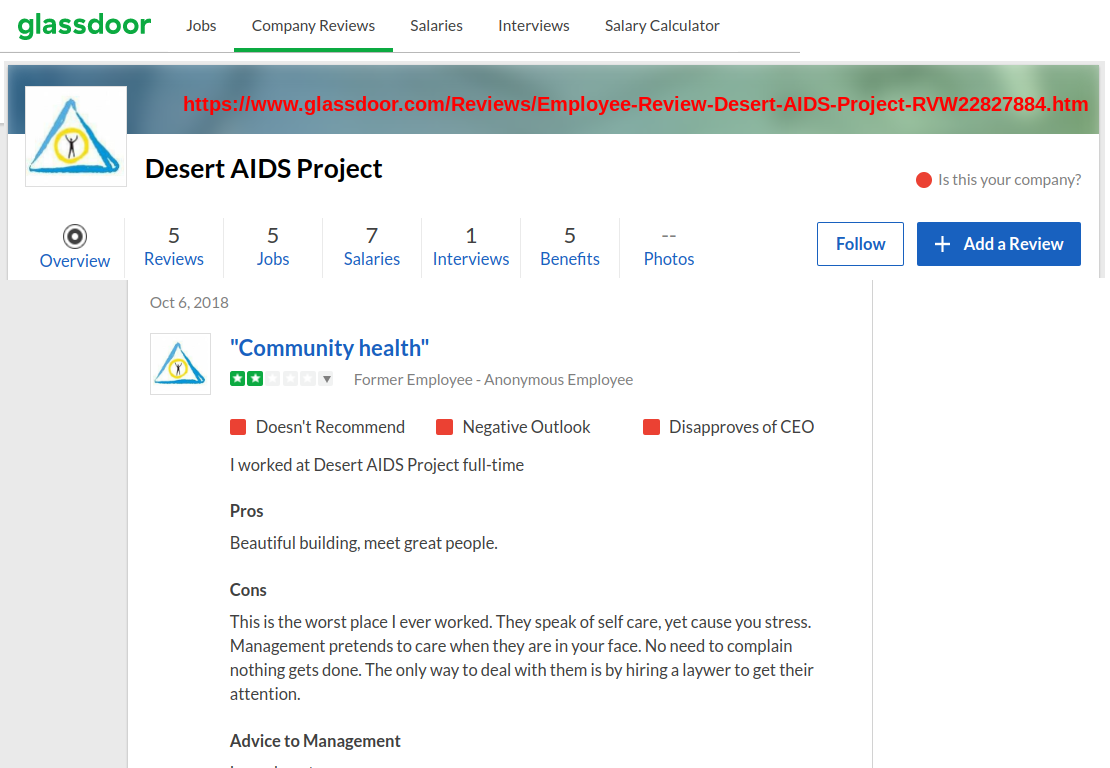Follow Desert AIDS Project

[860, 244]
